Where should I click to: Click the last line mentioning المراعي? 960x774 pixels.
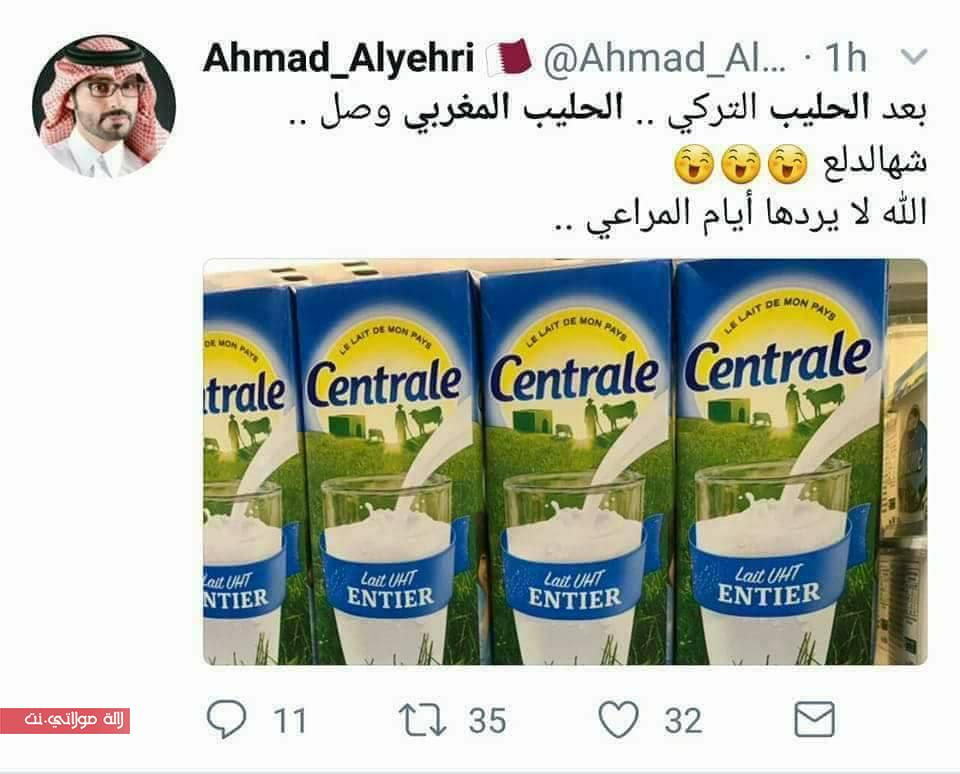pos(740,214)
